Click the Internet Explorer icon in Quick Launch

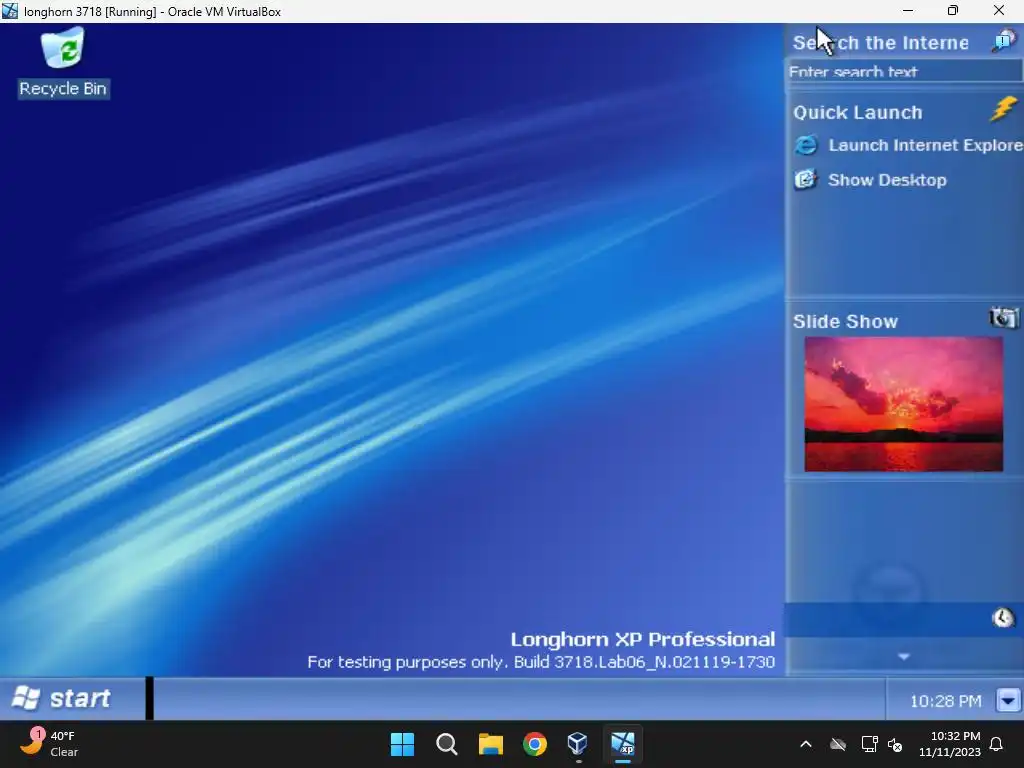(x=806, y=145)
